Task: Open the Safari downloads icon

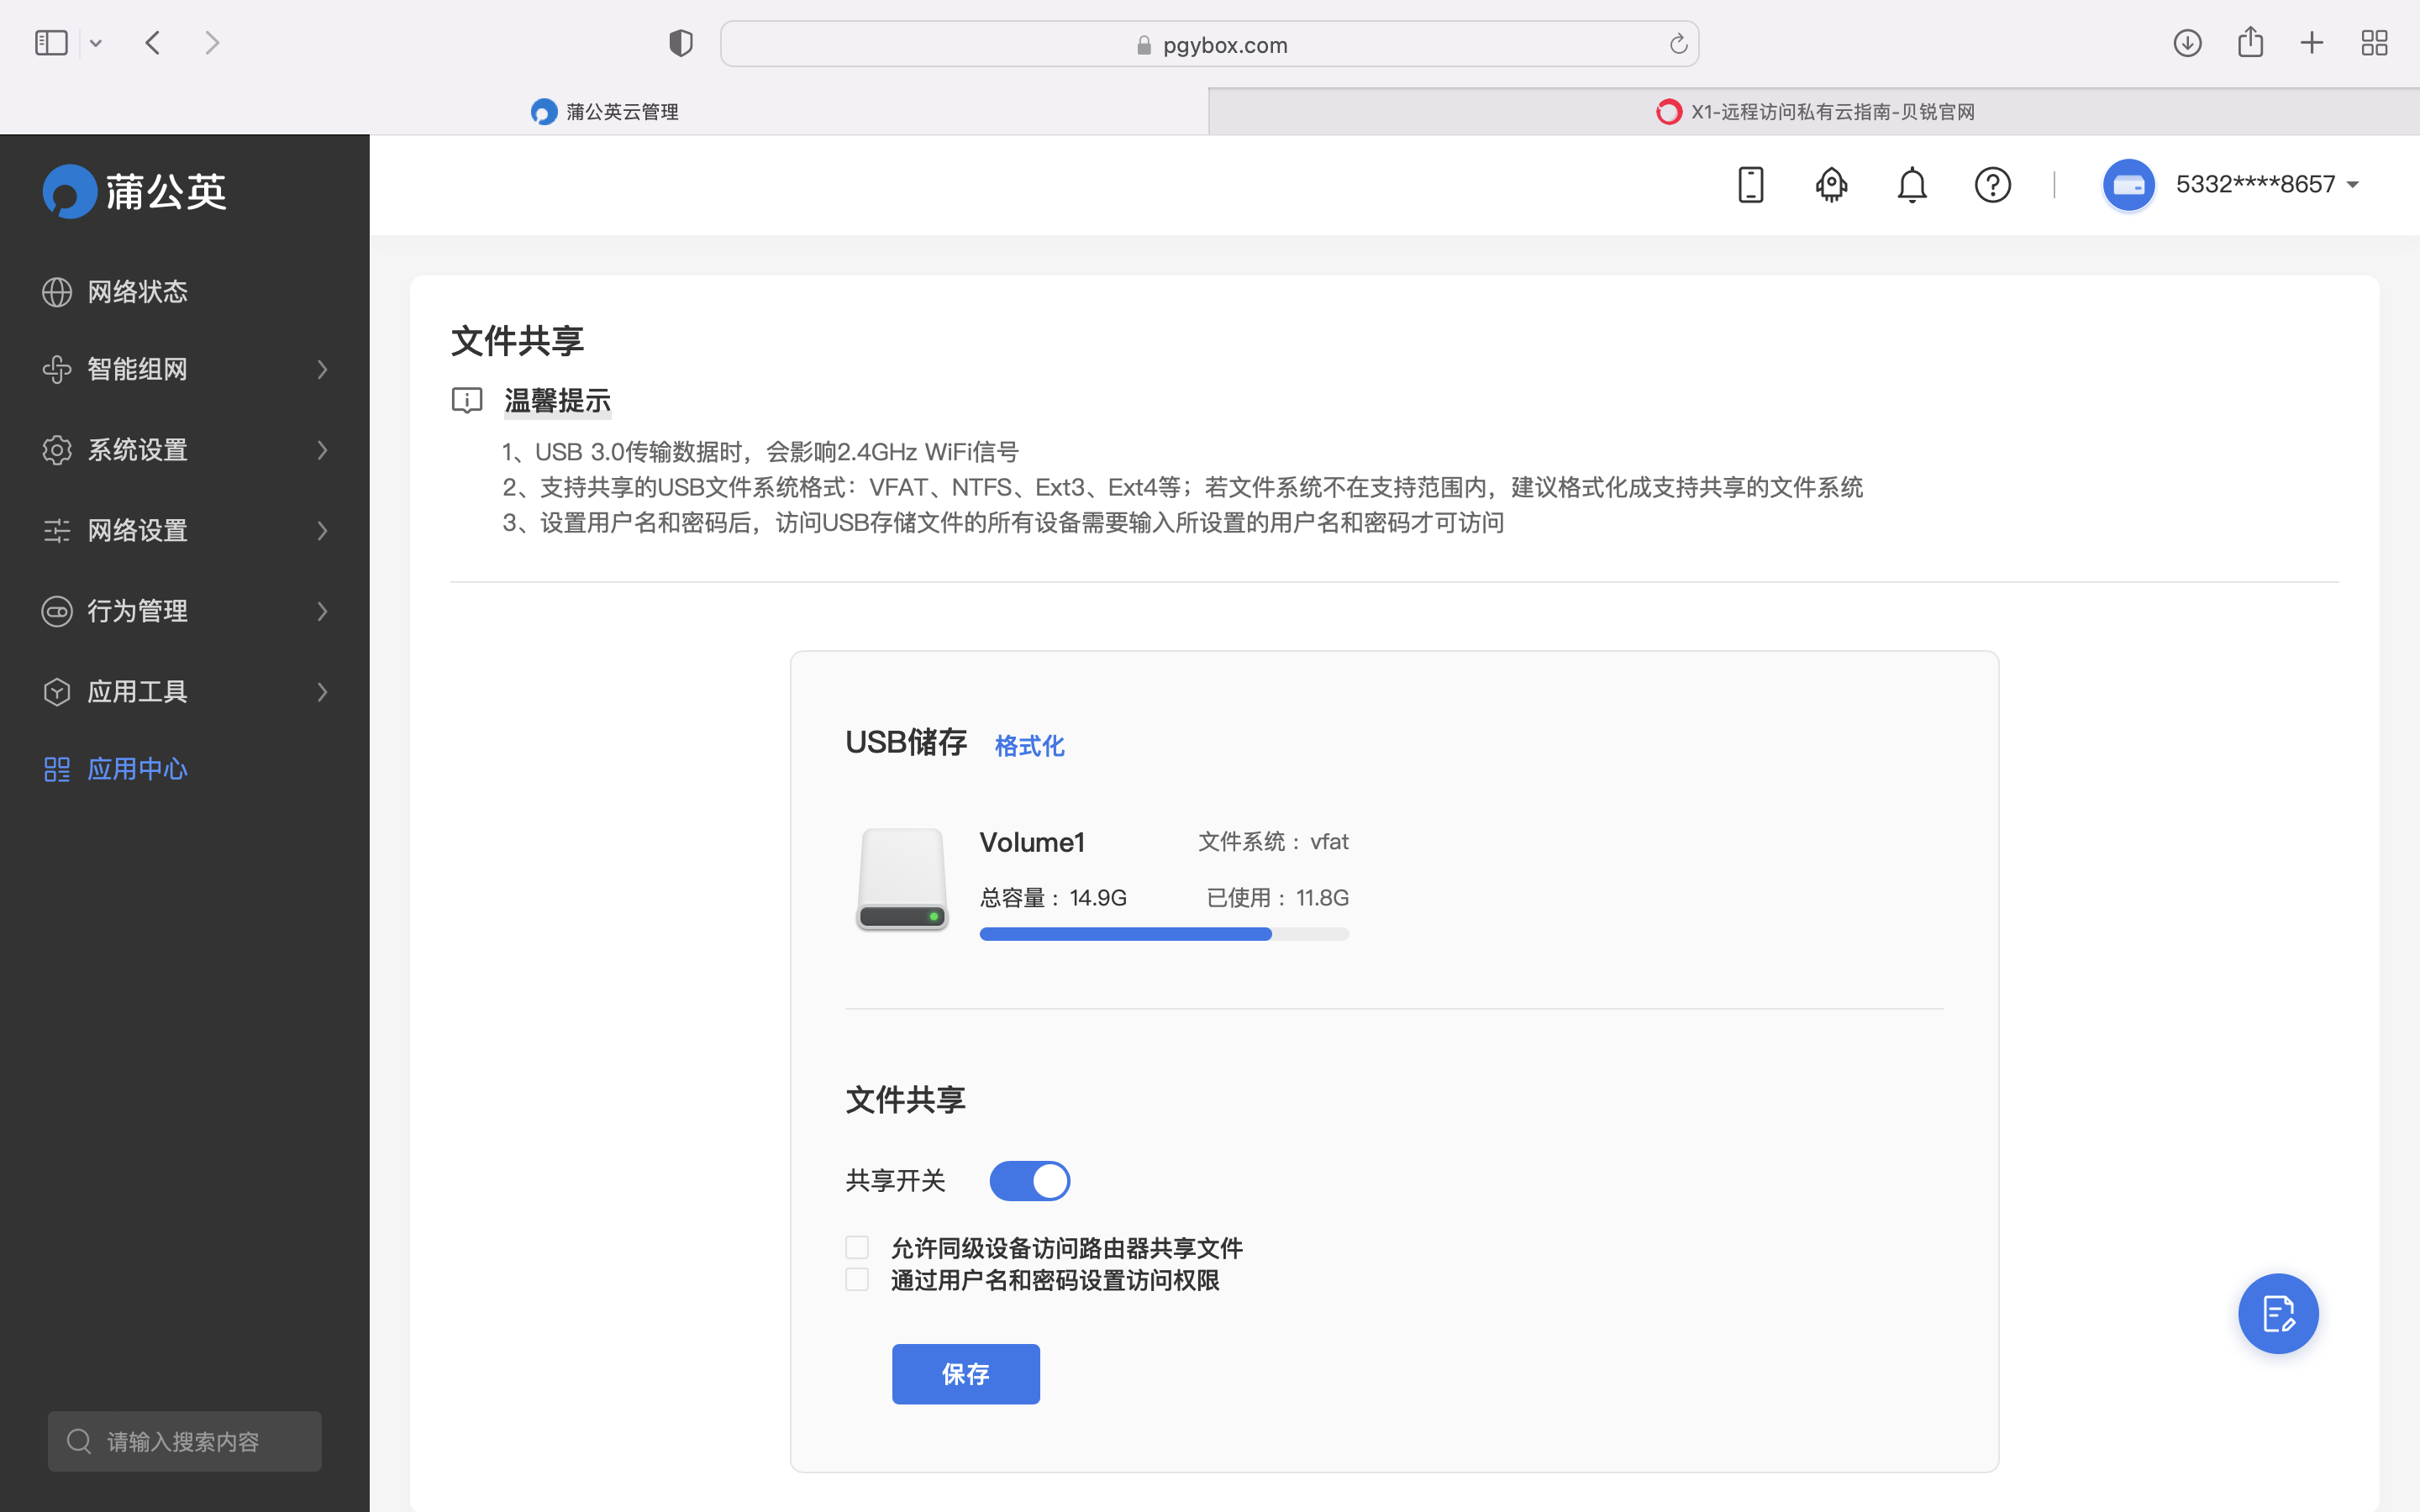Action: pyautogui.click(x=2187, y=43)
